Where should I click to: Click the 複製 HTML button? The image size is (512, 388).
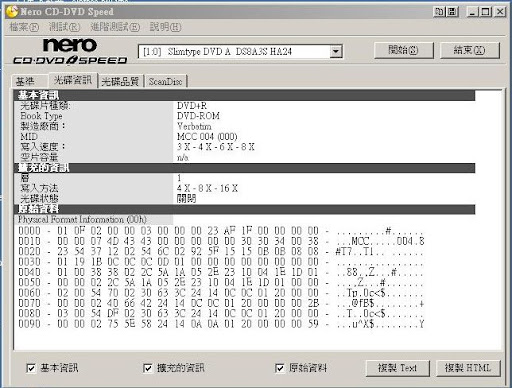tap(468, 368)
